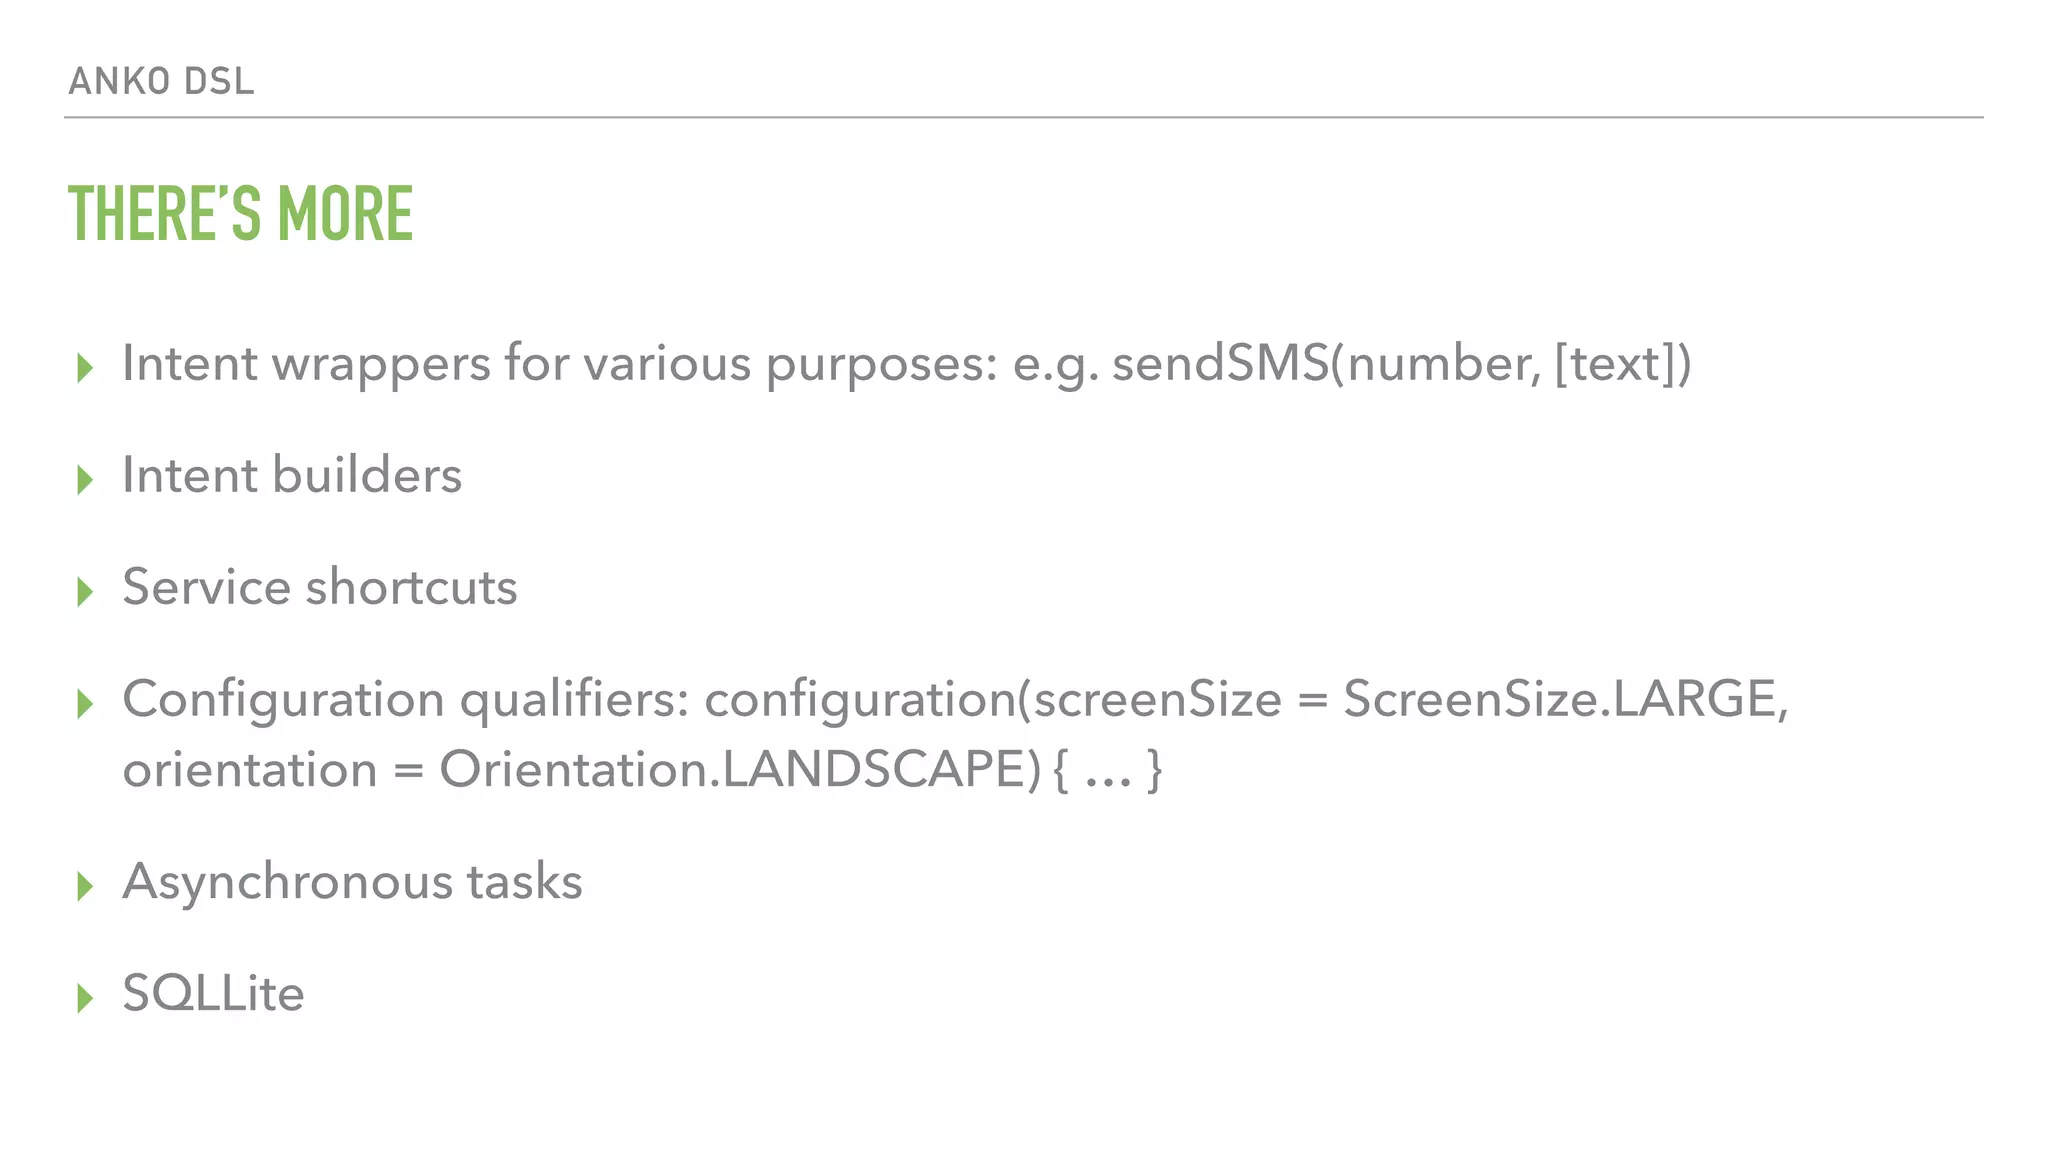
Task: Click the Asynchronous tasks bullet text
Action: coord(352,881)
